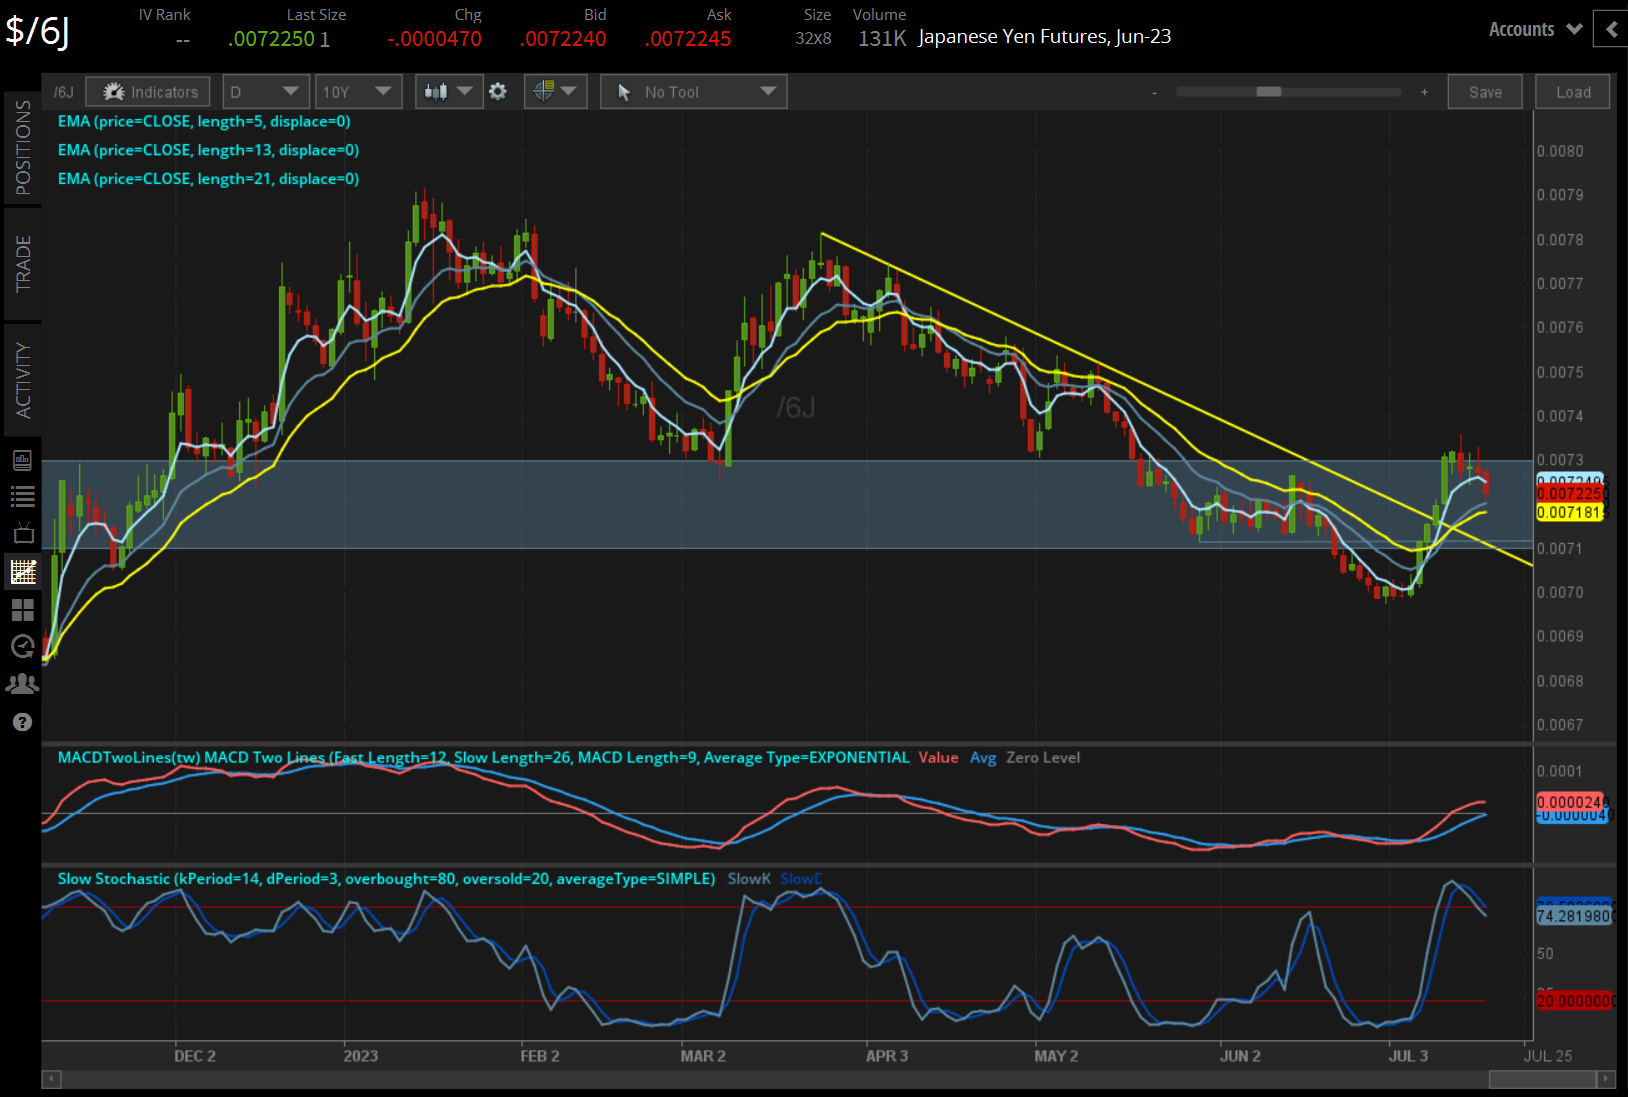
Task: Toggle the SlowK plot in Slow Stochastic
Action: [x=748, y=878]
